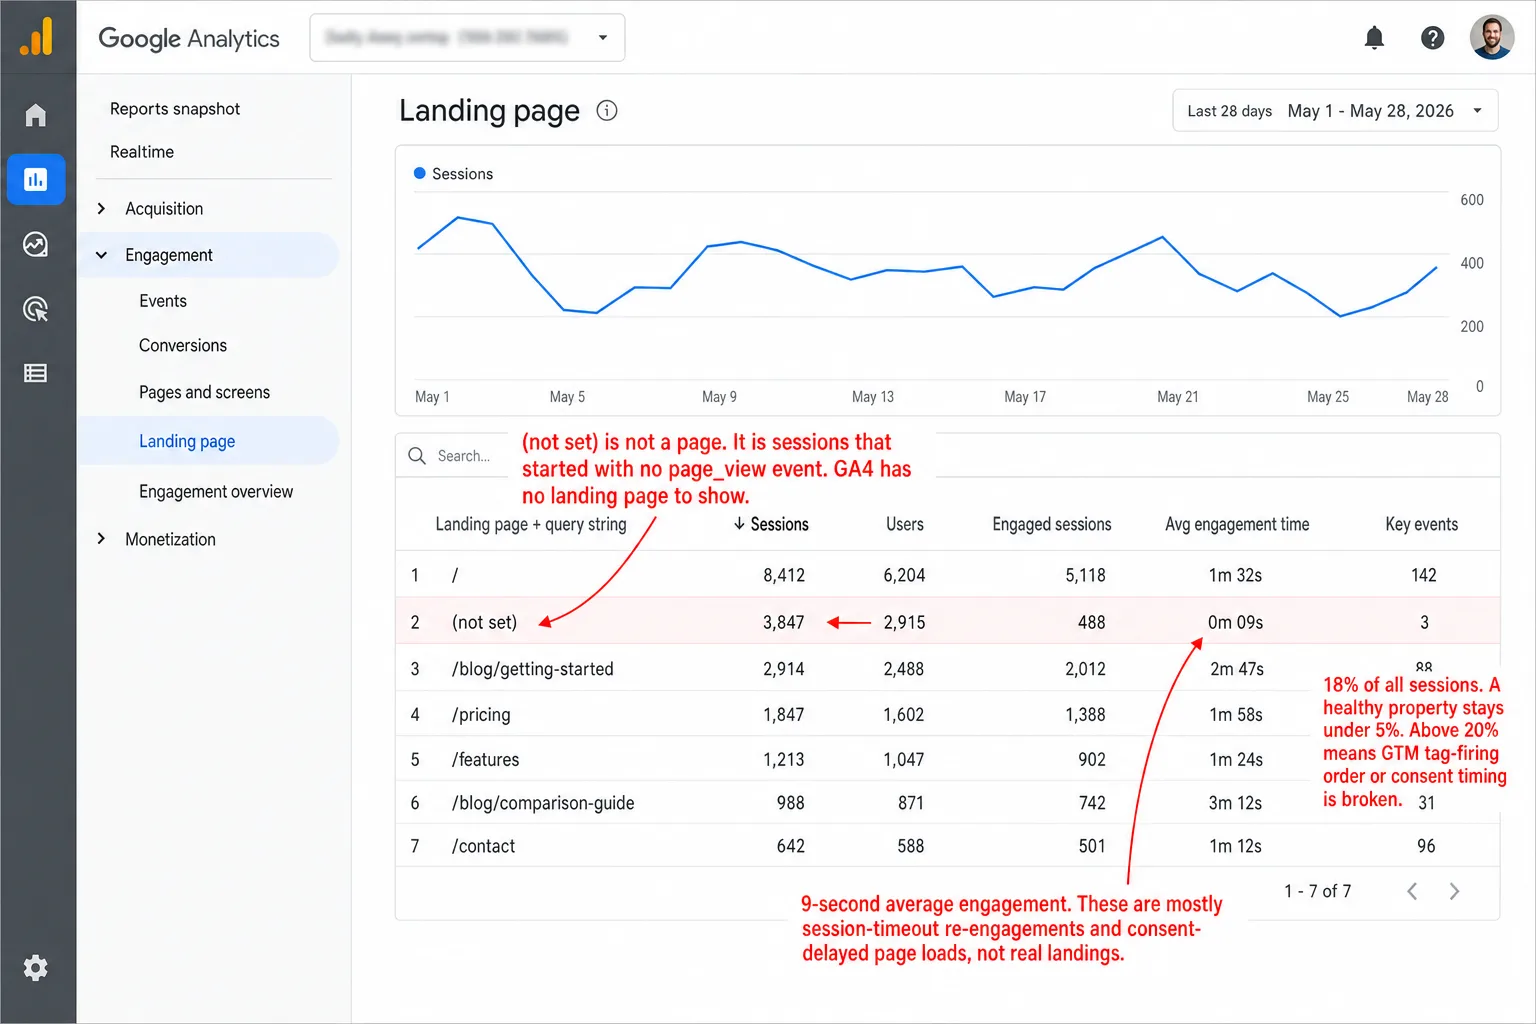Viewport: 1536px width, 1024px height.
Task: Sort by Users column header
Action: [905, 524]
